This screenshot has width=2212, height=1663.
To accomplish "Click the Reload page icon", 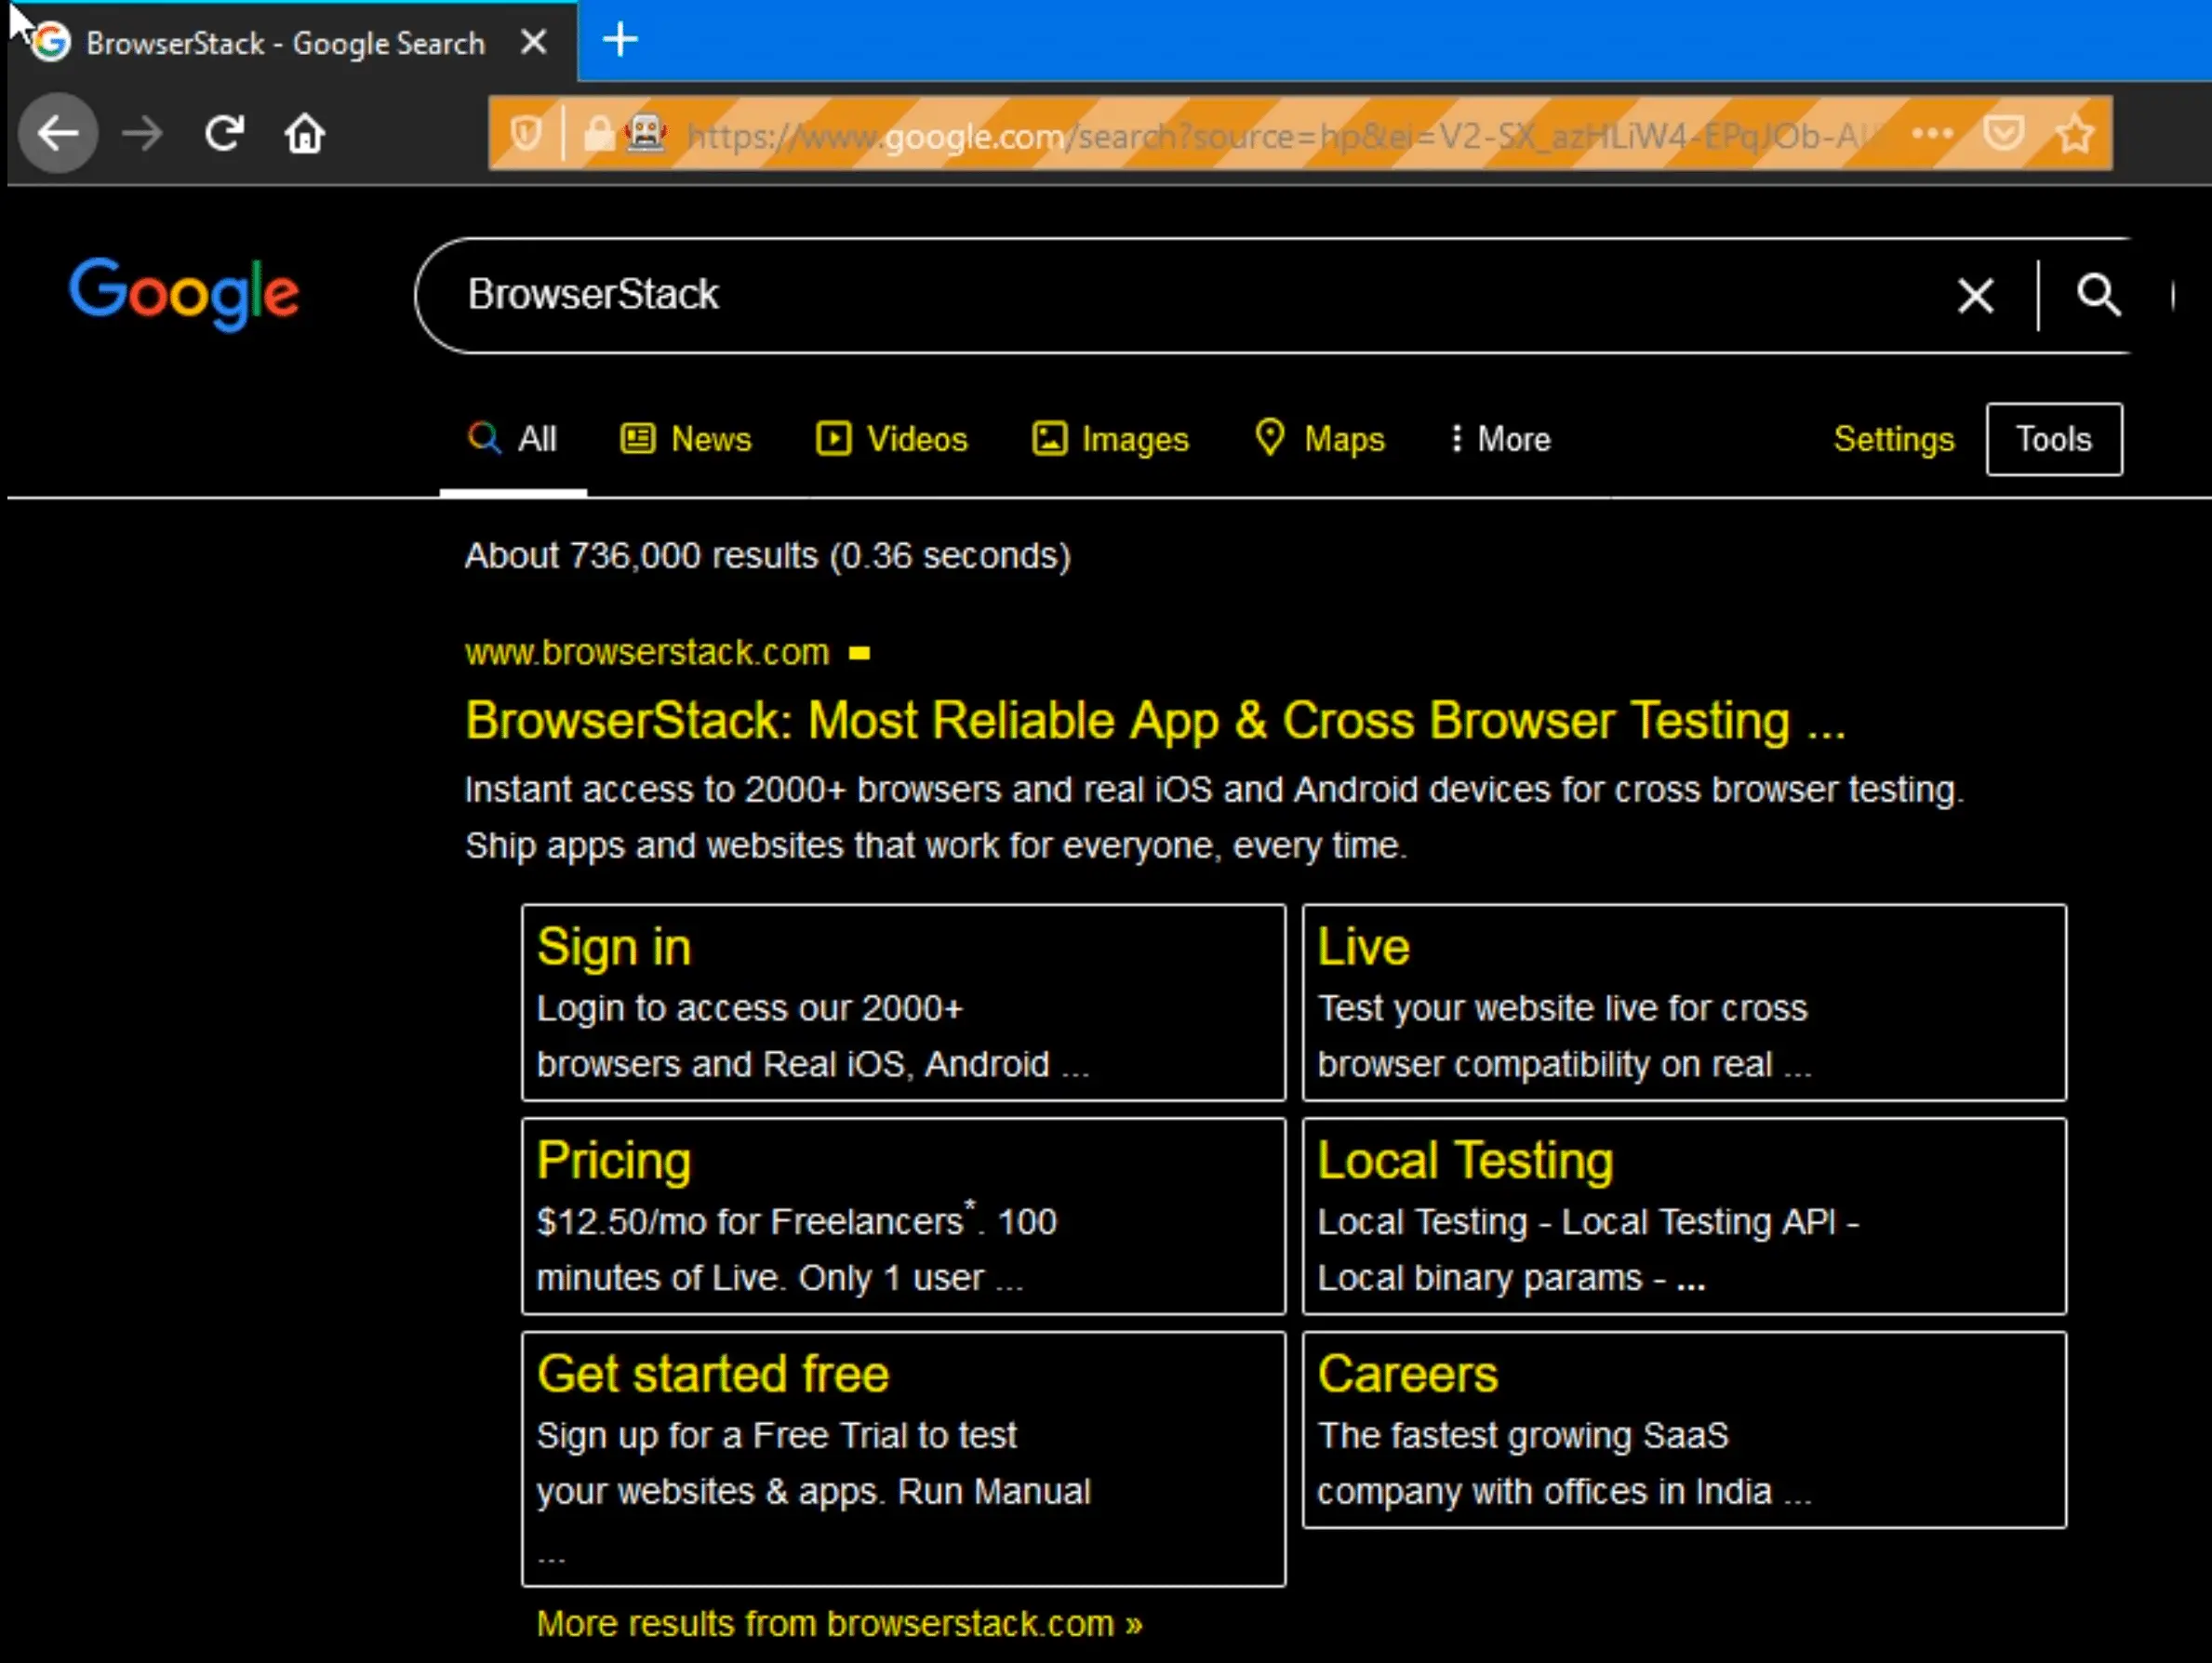I will pos(224,133).
